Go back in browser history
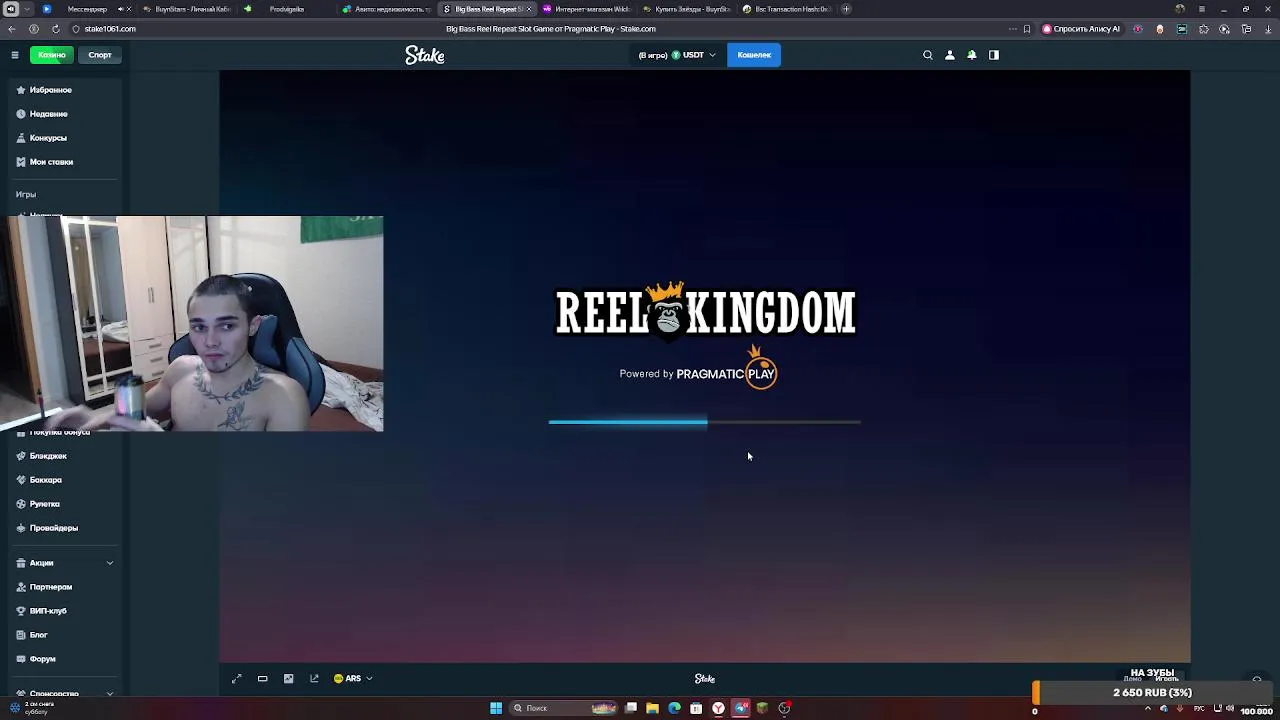Viewport: 1280px width, 720px height. click(x=11, y=29)
